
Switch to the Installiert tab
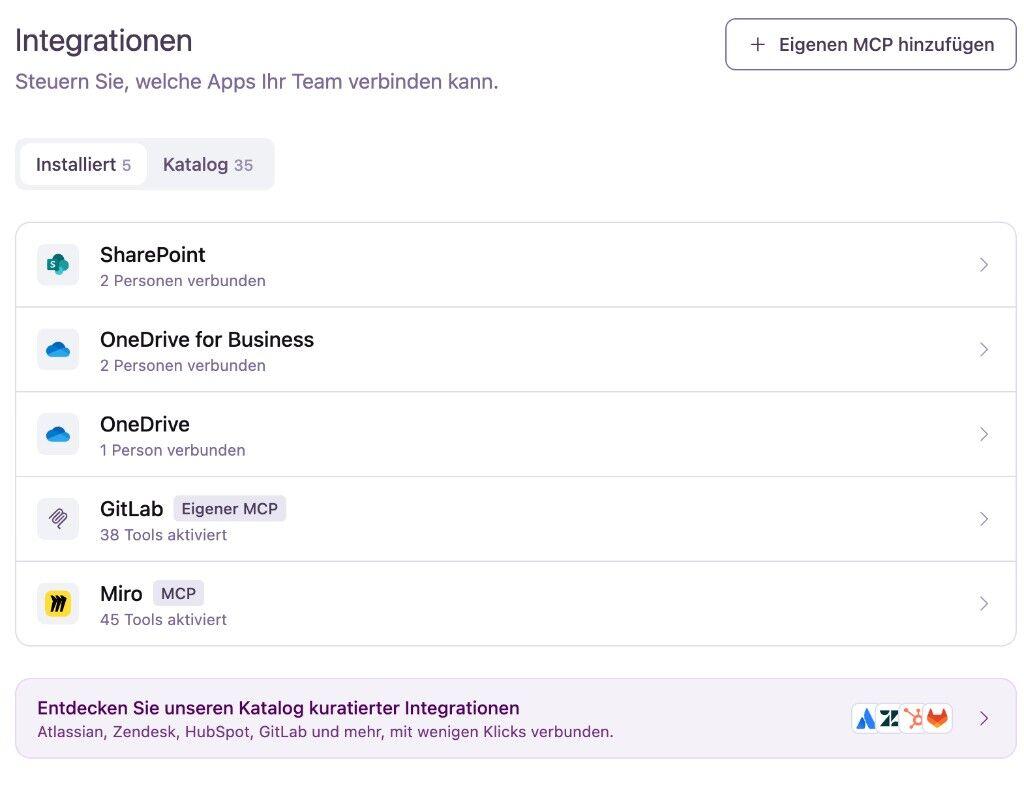tap(83, 165)
